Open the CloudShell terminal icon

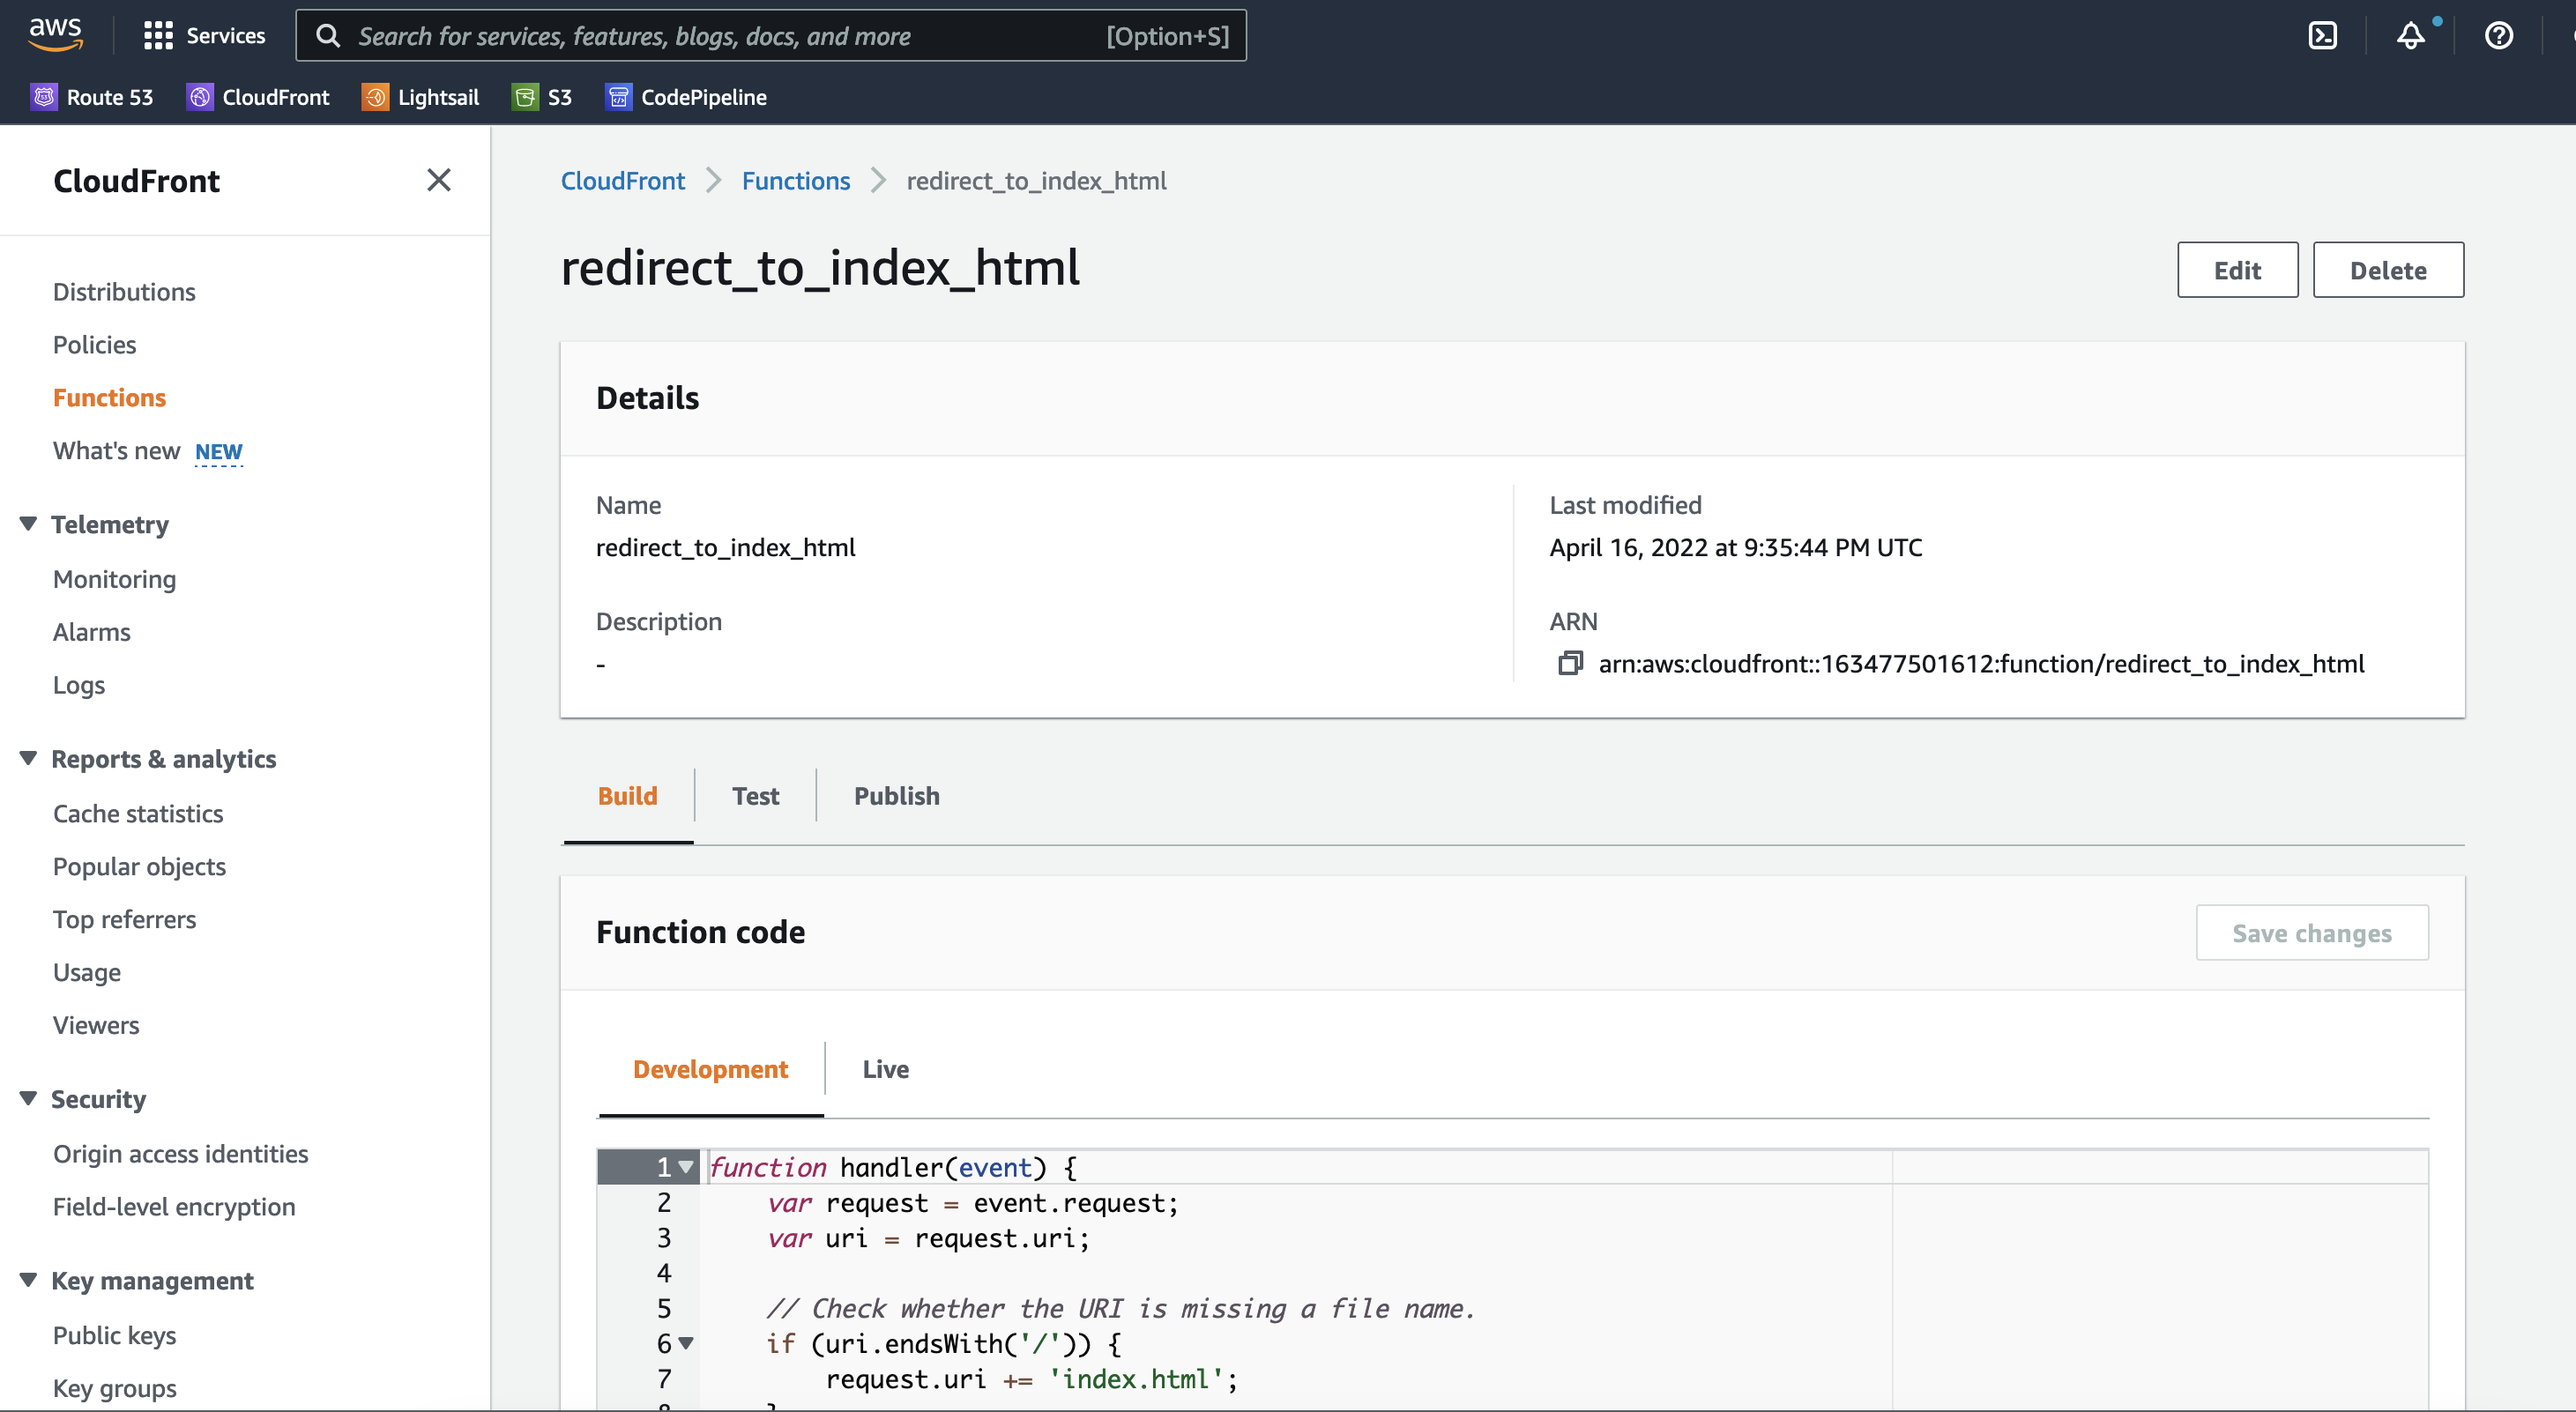[x=2322, y=36]
